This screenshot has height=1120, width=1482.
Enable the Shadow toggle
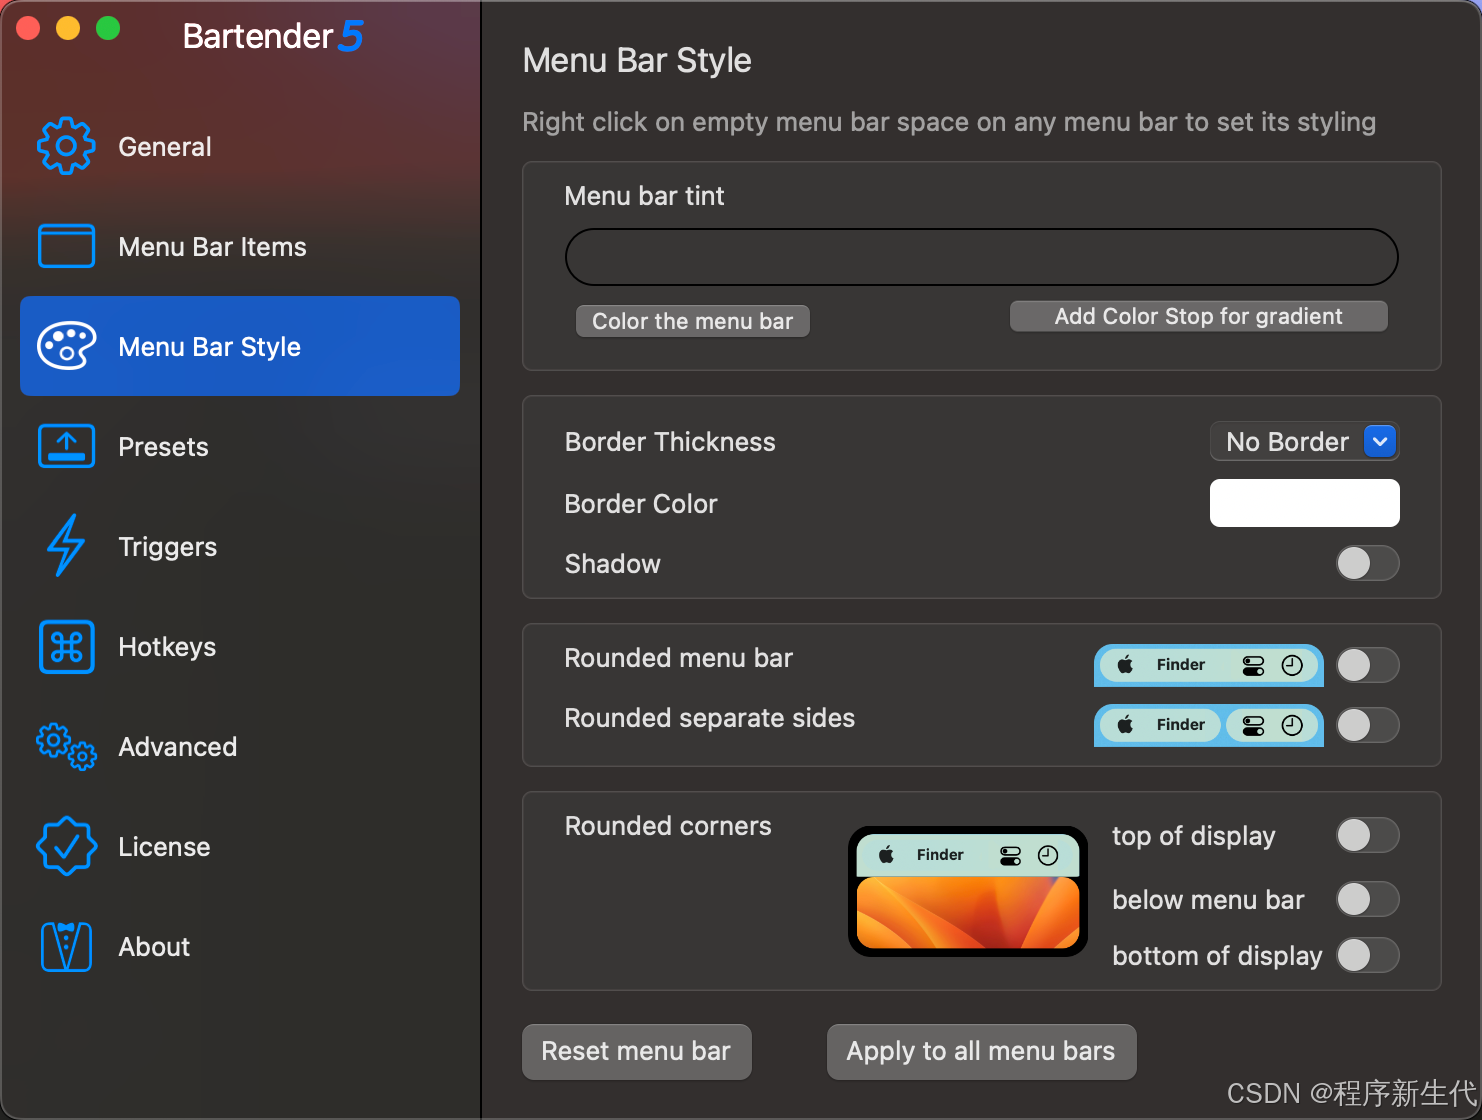coord(1367,563)
